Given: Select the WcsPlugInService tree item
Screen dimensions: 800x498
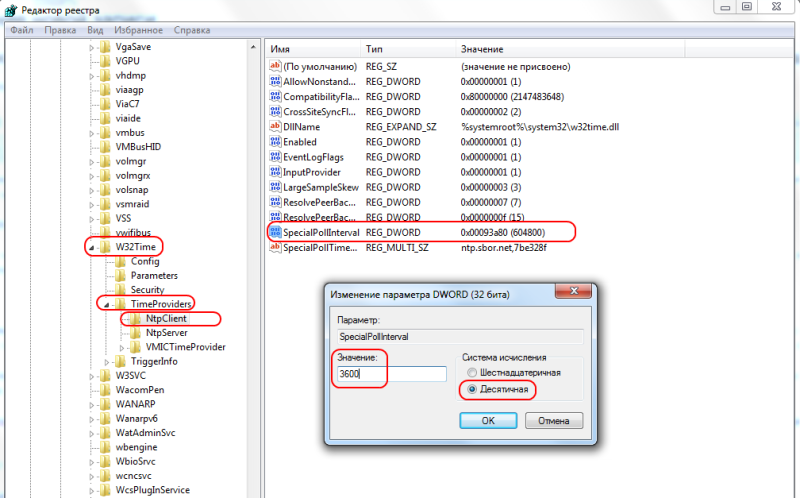Looking at the screenshot, I should 153,490.
